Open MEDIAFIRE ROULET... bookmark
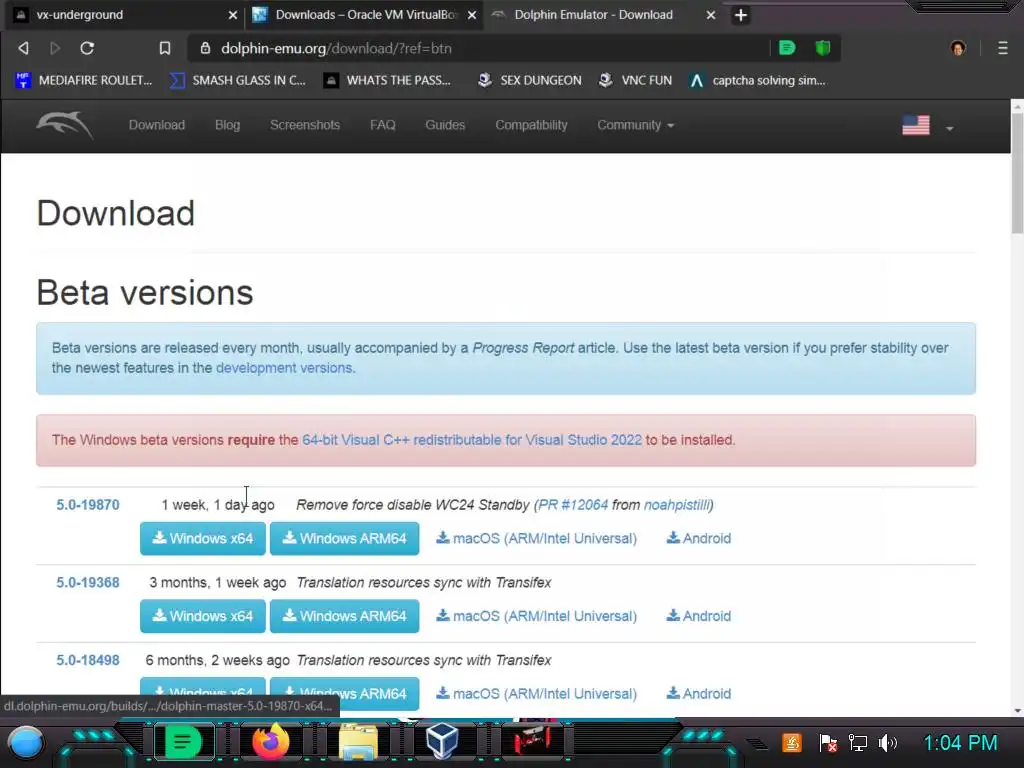 [83, 80]
